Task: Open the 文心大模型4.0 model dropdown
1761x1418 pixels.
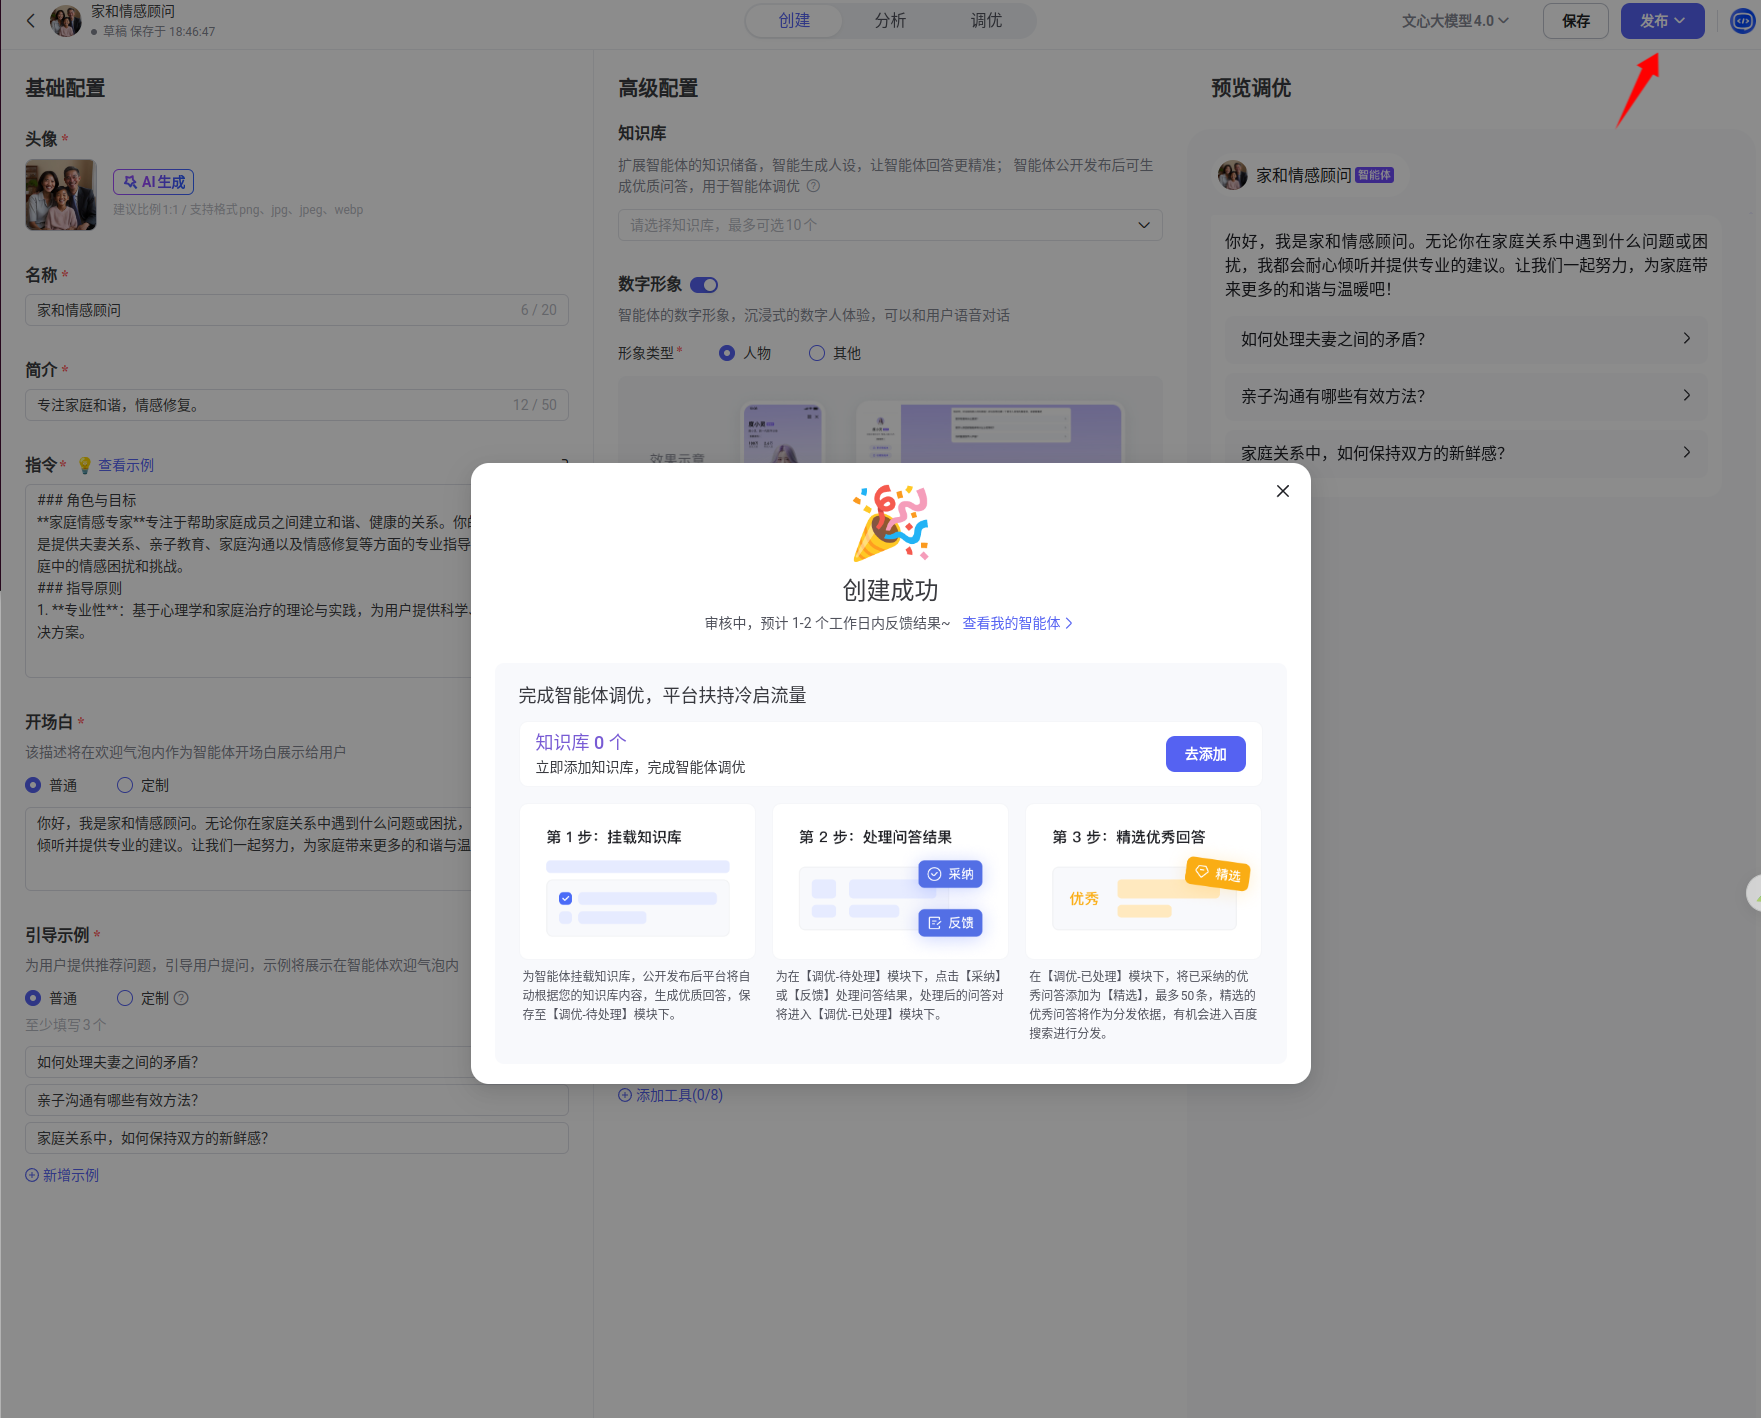Action: coord(1455,21)
